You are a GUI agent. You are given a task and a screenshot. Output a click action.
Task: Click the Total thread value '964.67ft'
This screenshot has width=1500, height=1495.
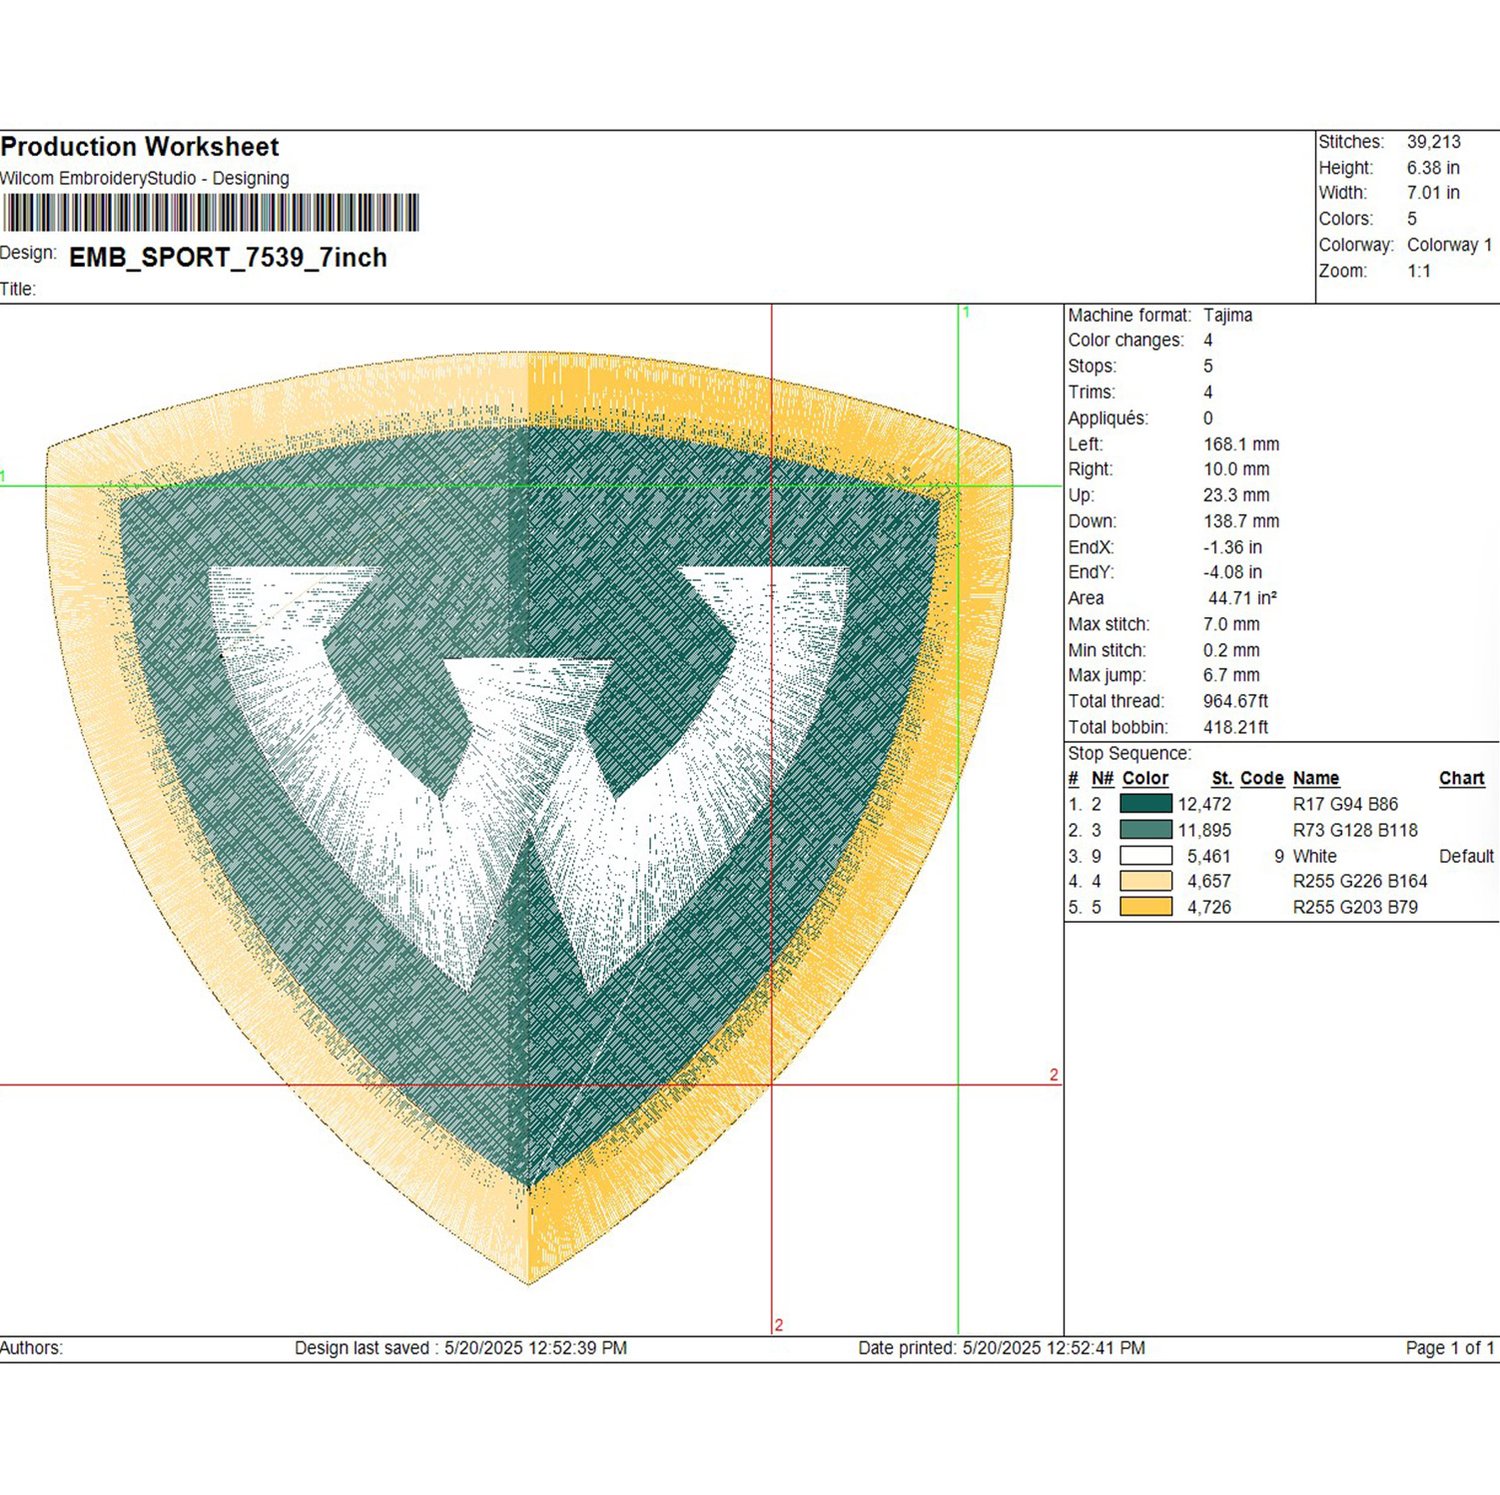pyautogui.click(x=1236, y=701)
